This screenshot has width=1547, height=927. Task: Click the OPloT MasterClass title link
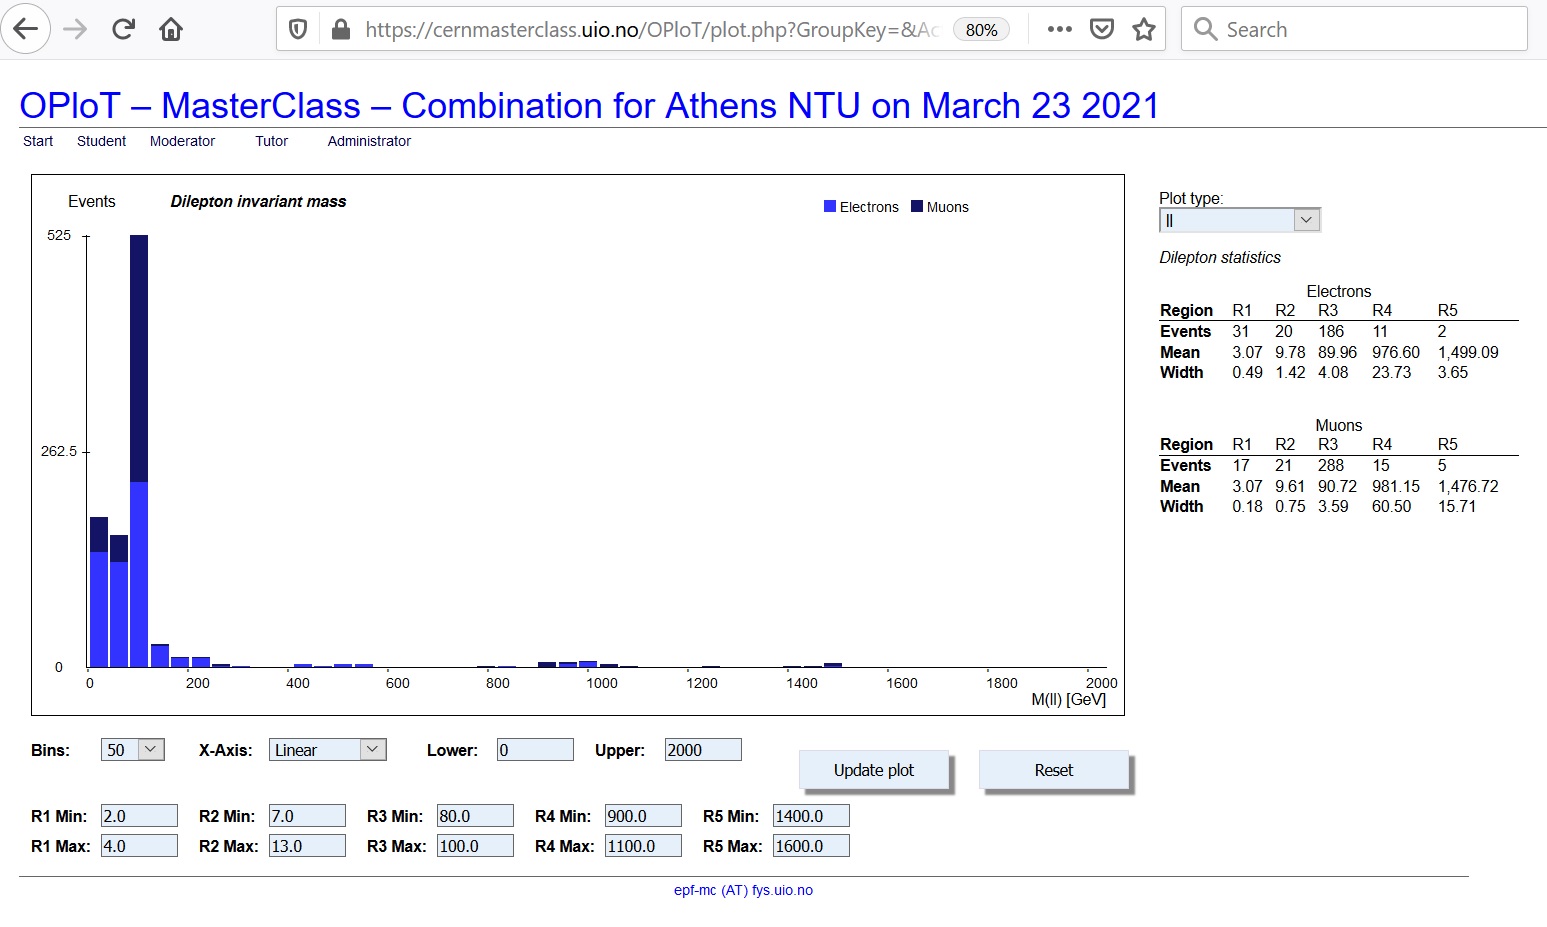tap(589, 105)
